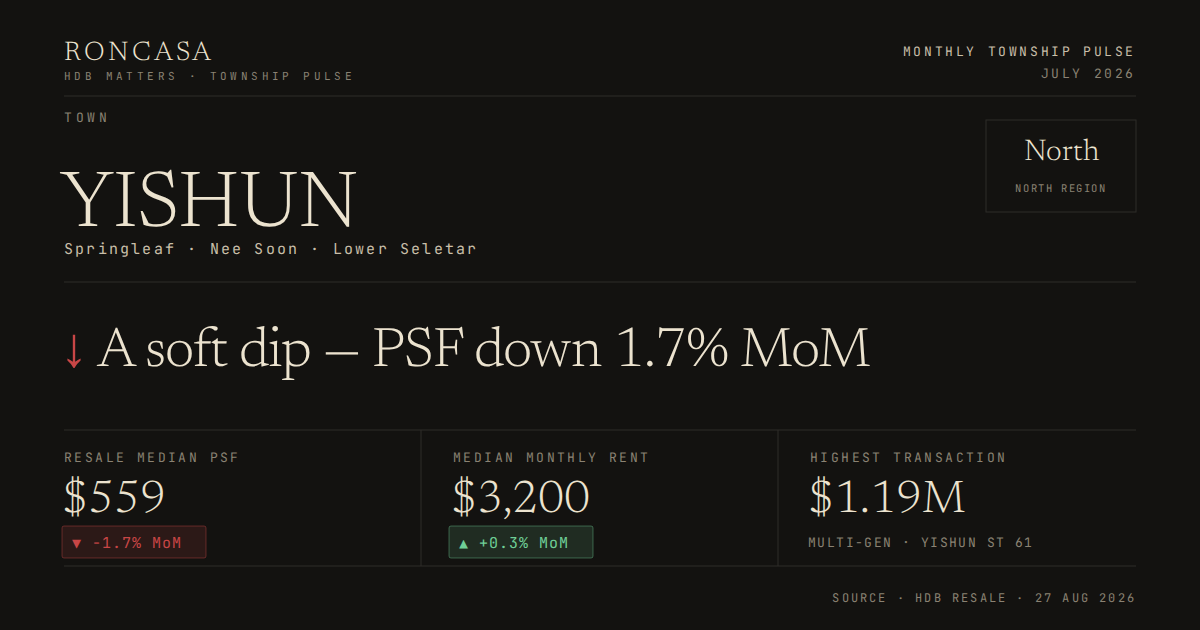Click the red triangle in PSF badge
Viewport: 1200px width, 630px height.
coord(77,544)
